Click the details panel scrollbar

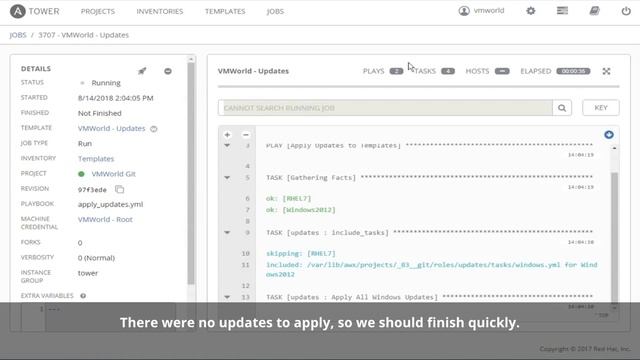coord(191,173)
